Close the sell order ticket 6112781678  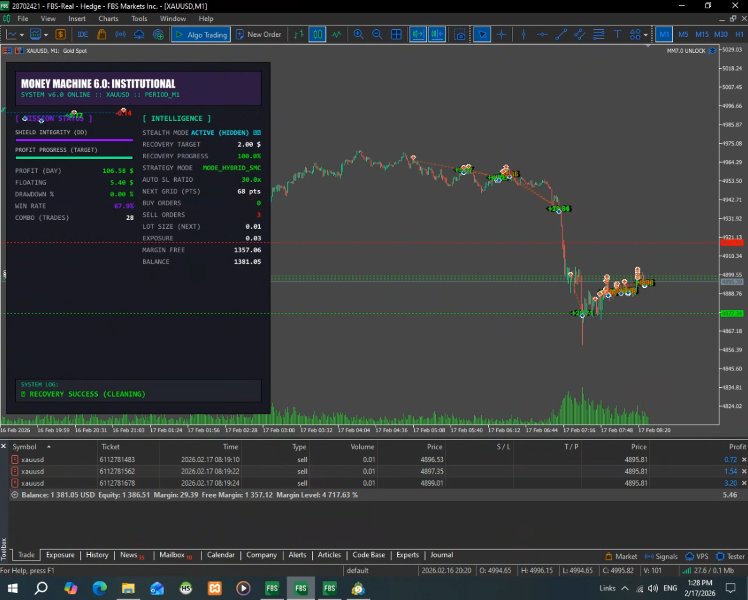coord(744,483)
